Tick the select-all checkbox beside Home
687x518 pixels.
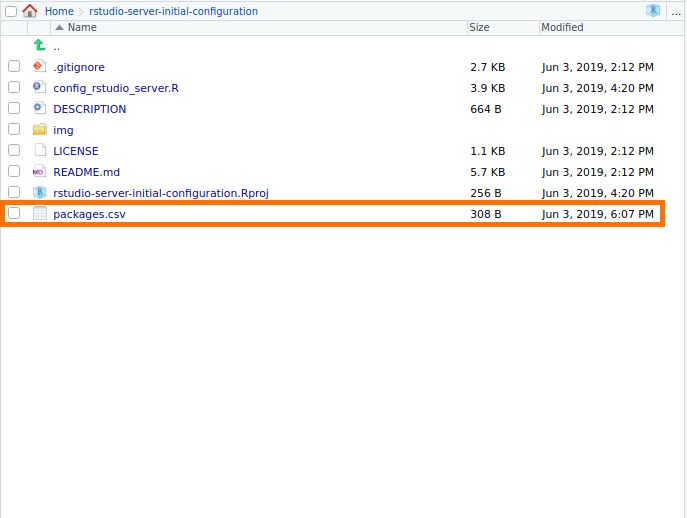coord(11,11)
